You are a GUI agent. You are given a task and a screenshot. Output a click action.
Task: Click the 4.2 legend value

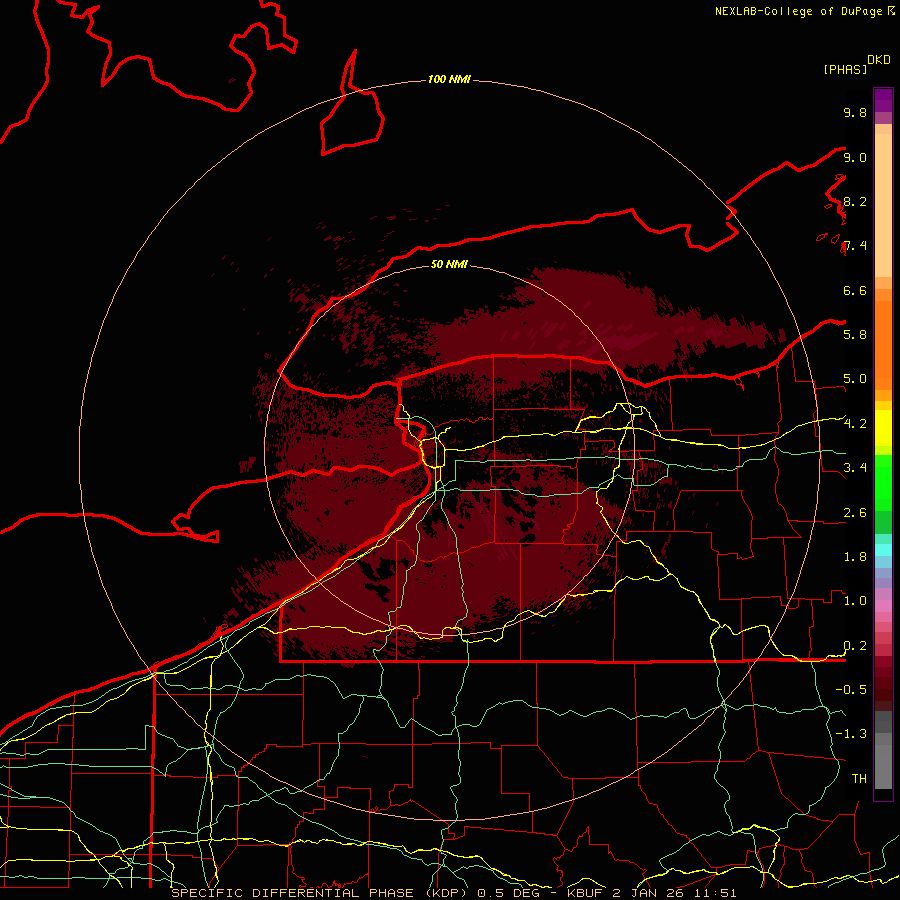click(855, 424)
